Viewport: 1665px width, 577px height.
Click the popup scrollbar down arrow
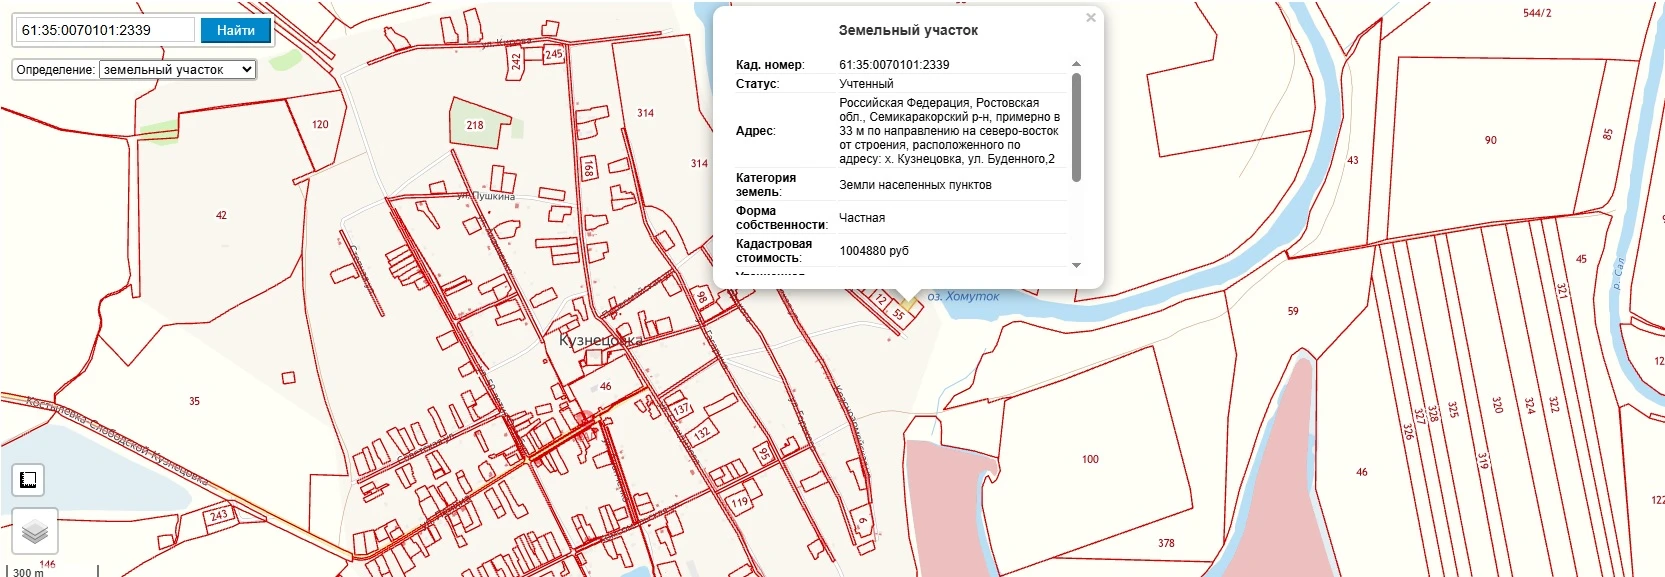pyautogui.click(x=1076, y=265)
